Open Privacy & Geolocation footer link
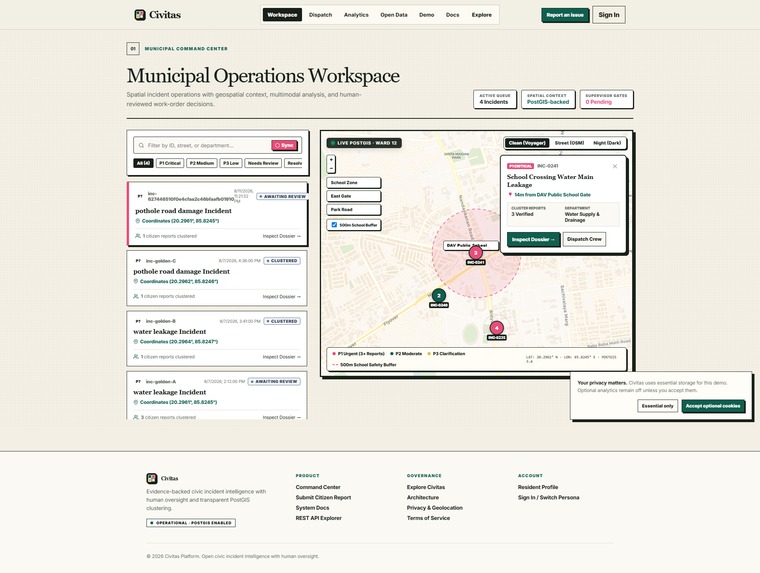The image size is (760, 573). pos(434,508)
